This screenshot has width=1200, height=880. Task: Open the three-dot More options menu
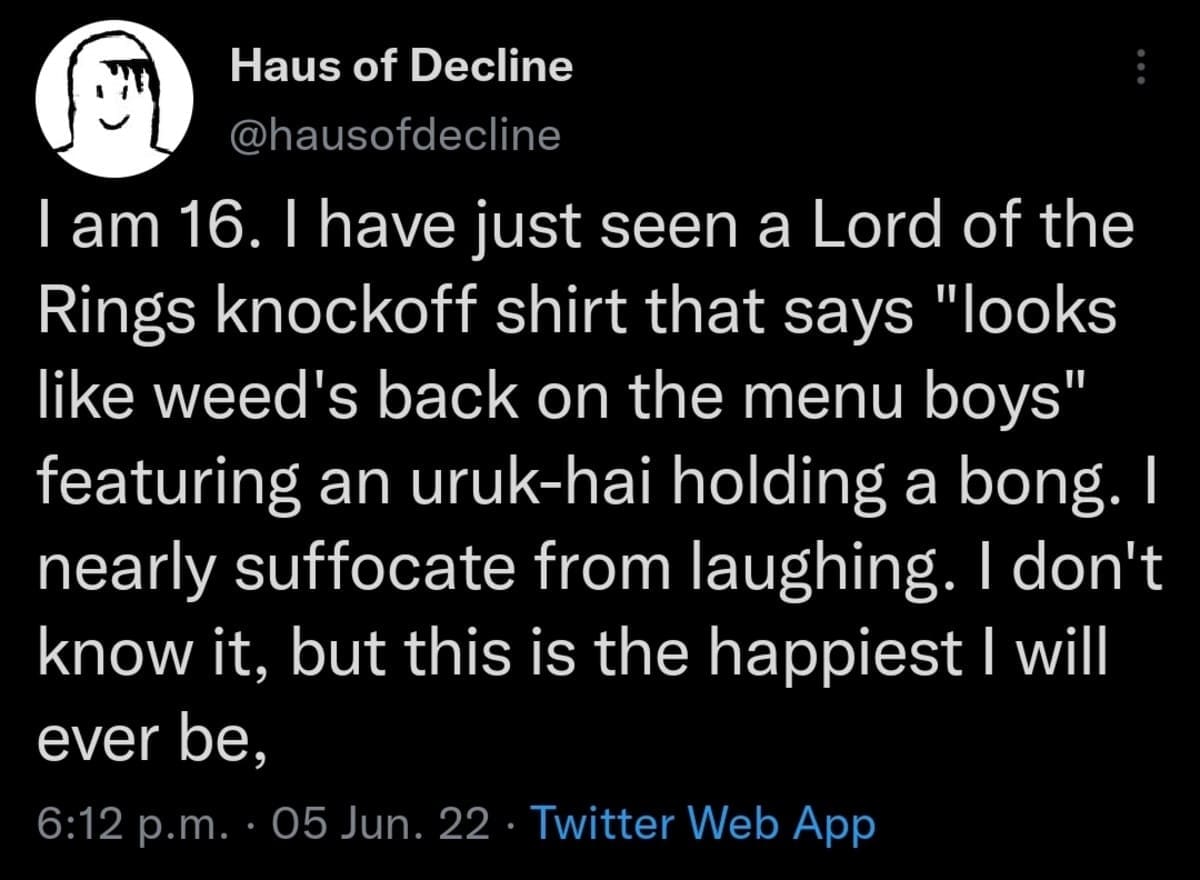click(1137, 68)
